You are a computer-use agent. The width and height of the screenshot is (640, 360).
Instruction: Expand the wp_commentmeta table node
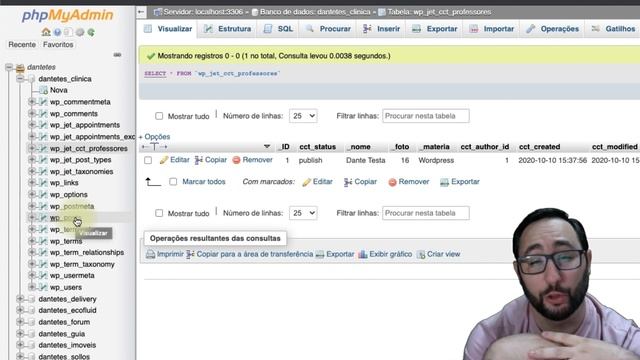[x=32, y=102]
